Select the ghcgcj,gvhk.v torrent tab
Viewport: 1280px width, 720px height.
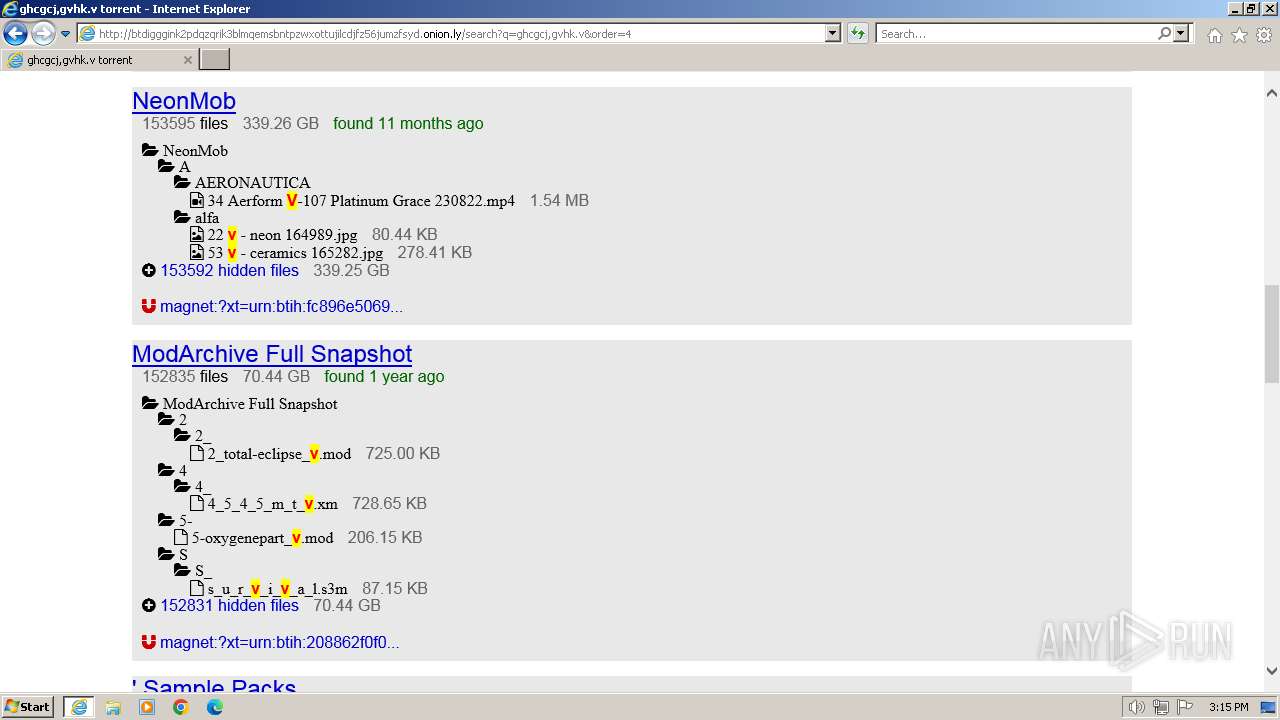[x=98, y=60]
